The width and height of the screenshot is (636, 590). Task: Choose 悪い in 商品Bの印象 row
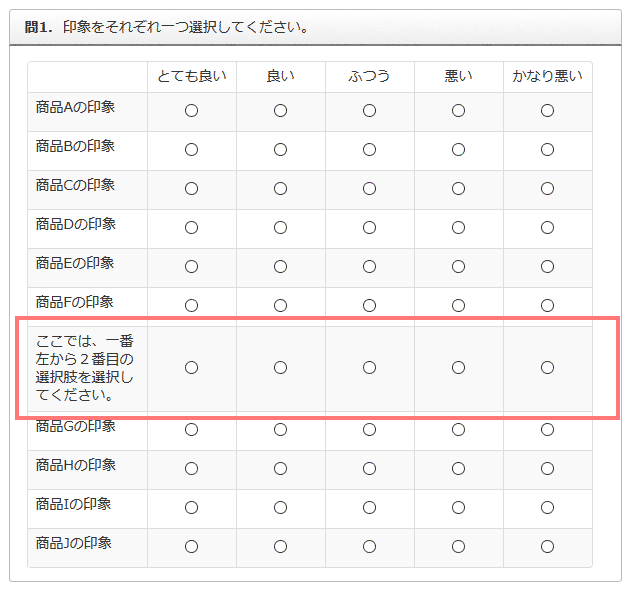point(458,150)
